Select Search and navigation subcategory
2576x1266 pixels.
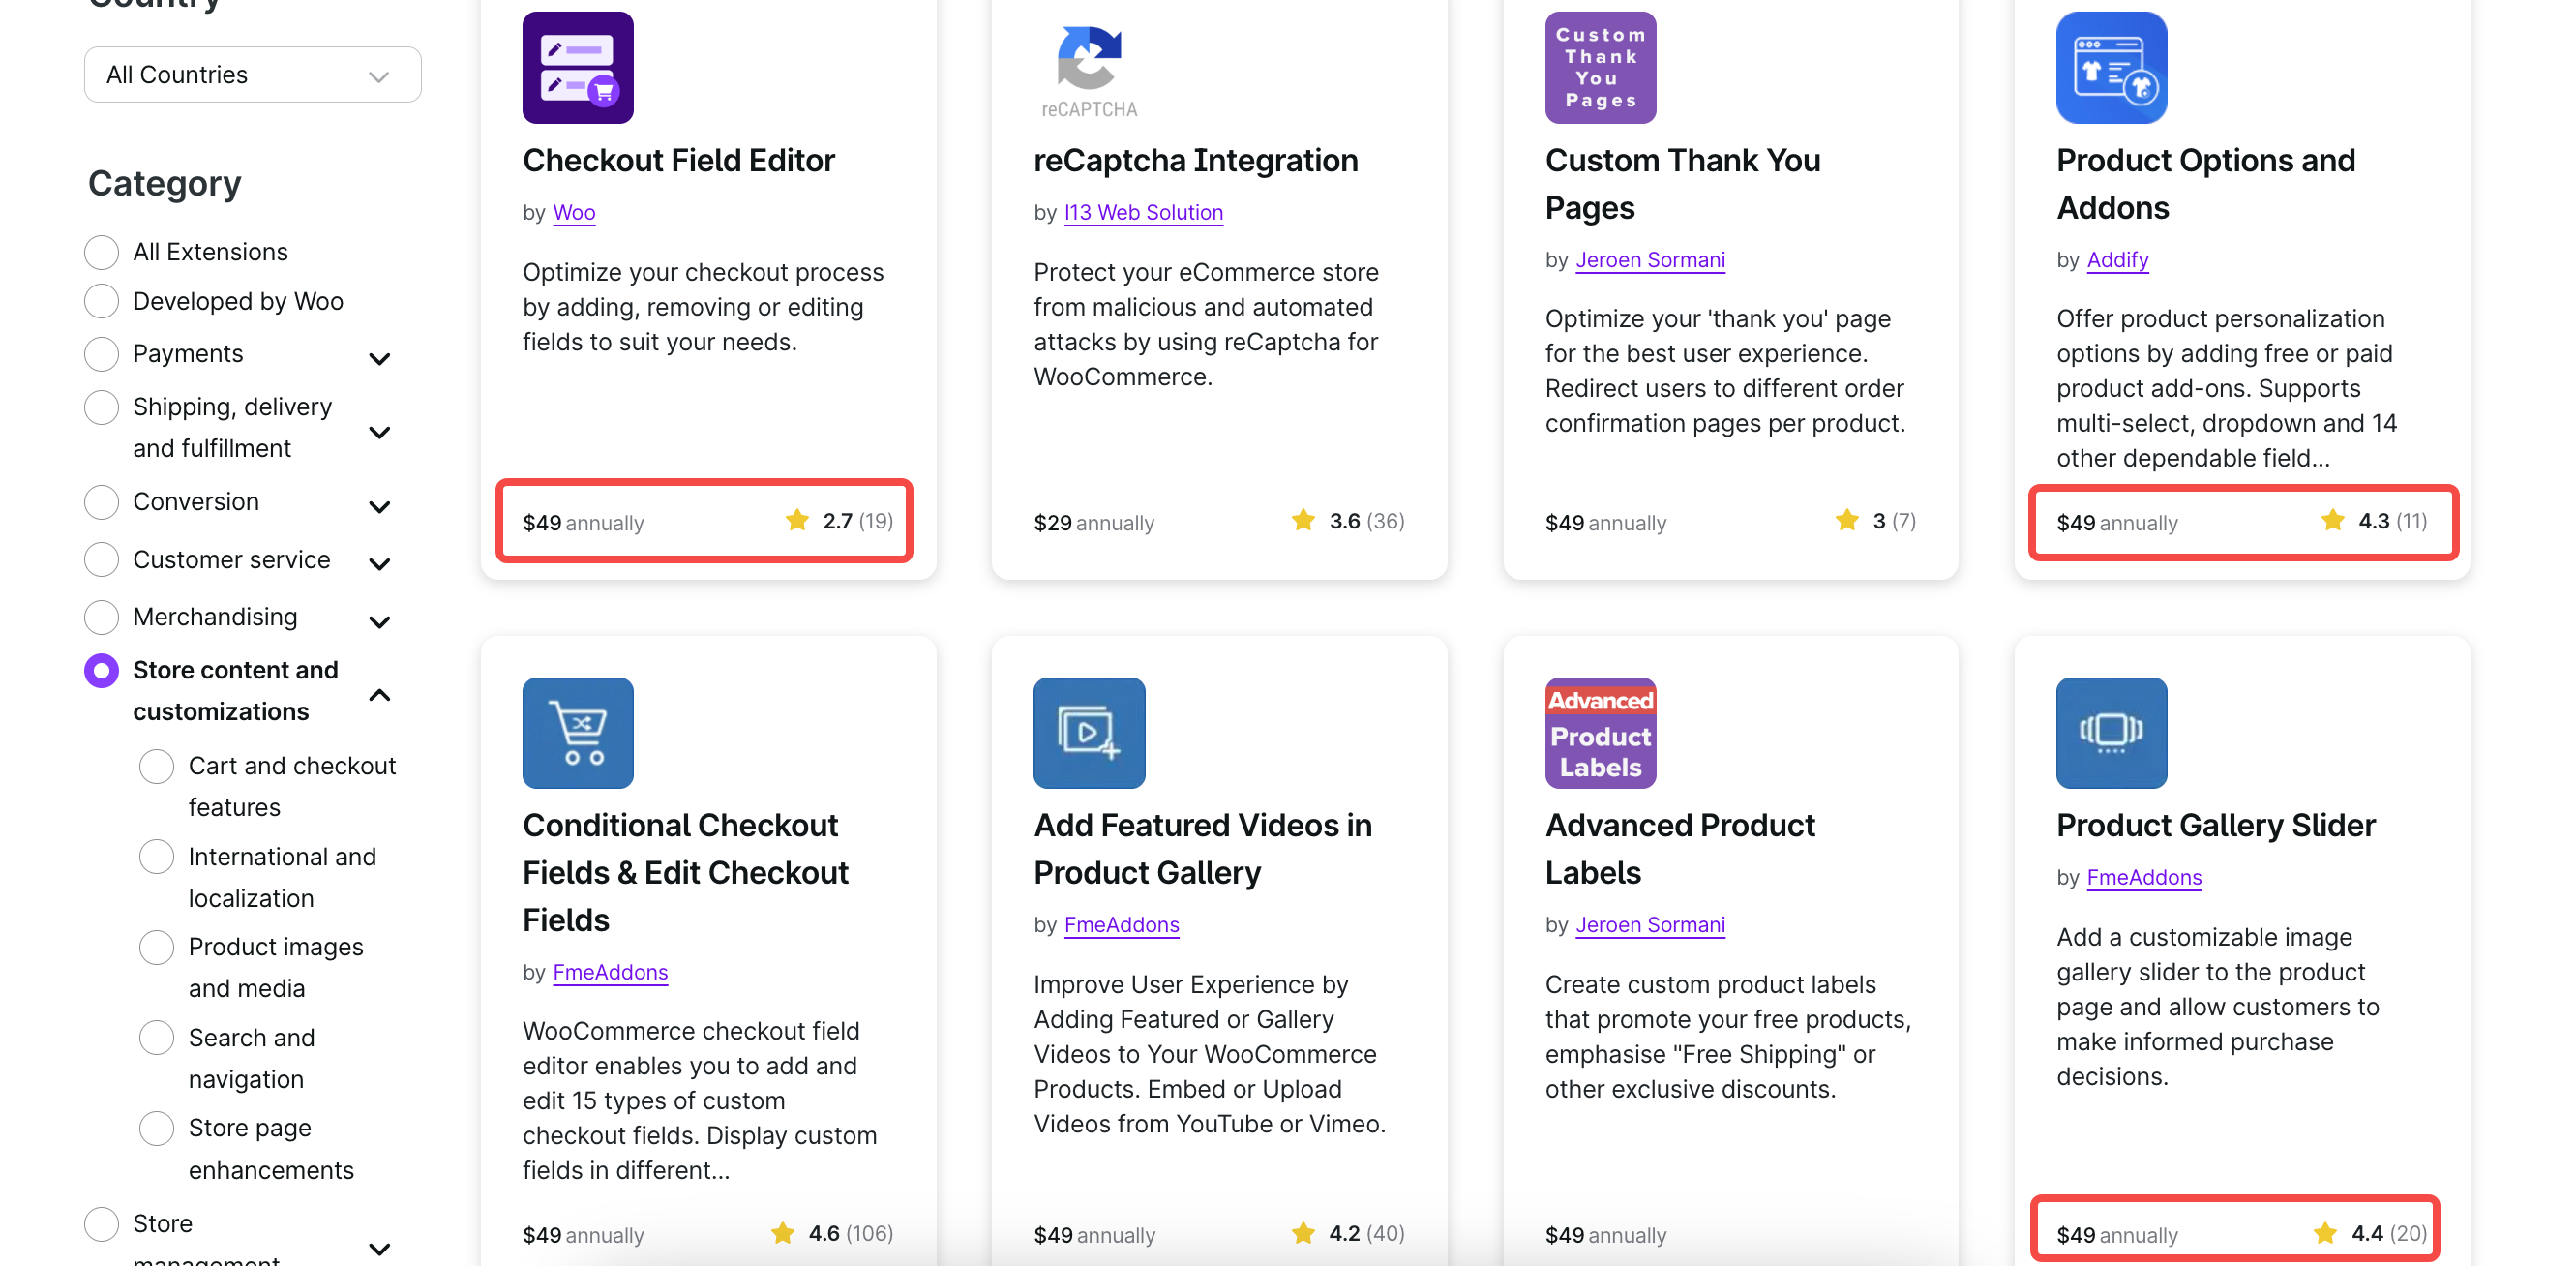[x=157, y=1038]
